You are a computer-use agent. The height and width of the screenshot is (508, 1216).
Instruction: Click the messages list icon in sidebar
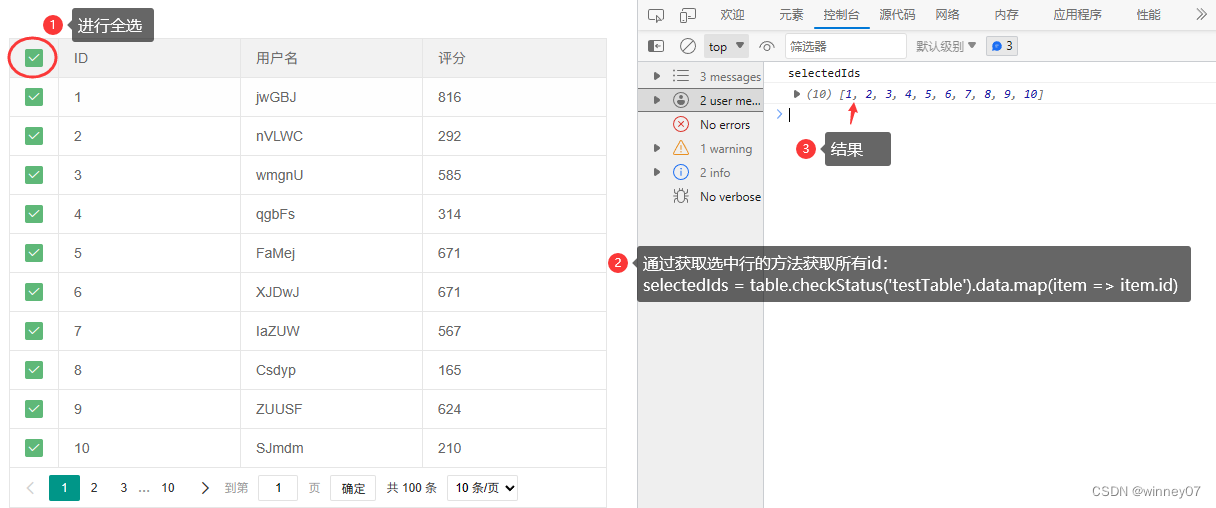pyautogui.click(x=681, y=76)
